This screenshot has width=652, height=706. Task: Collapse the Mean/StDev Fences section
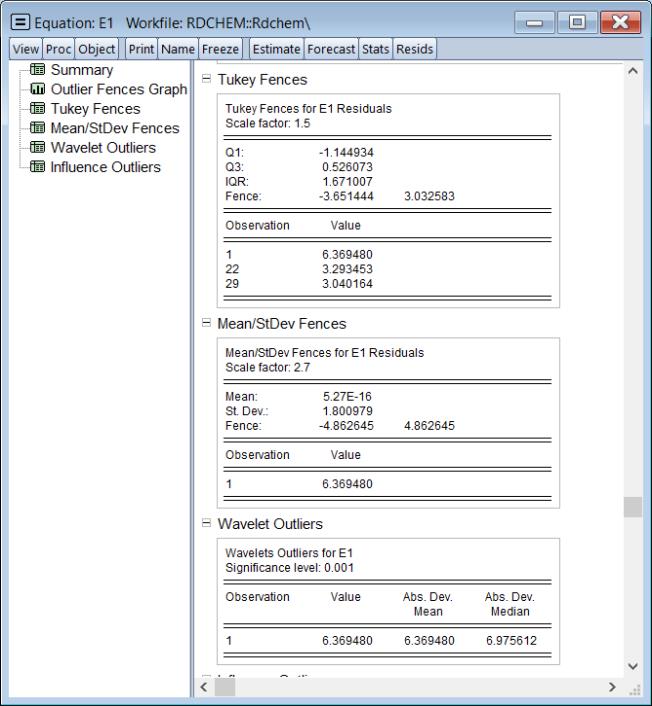[x=208, y=324]
